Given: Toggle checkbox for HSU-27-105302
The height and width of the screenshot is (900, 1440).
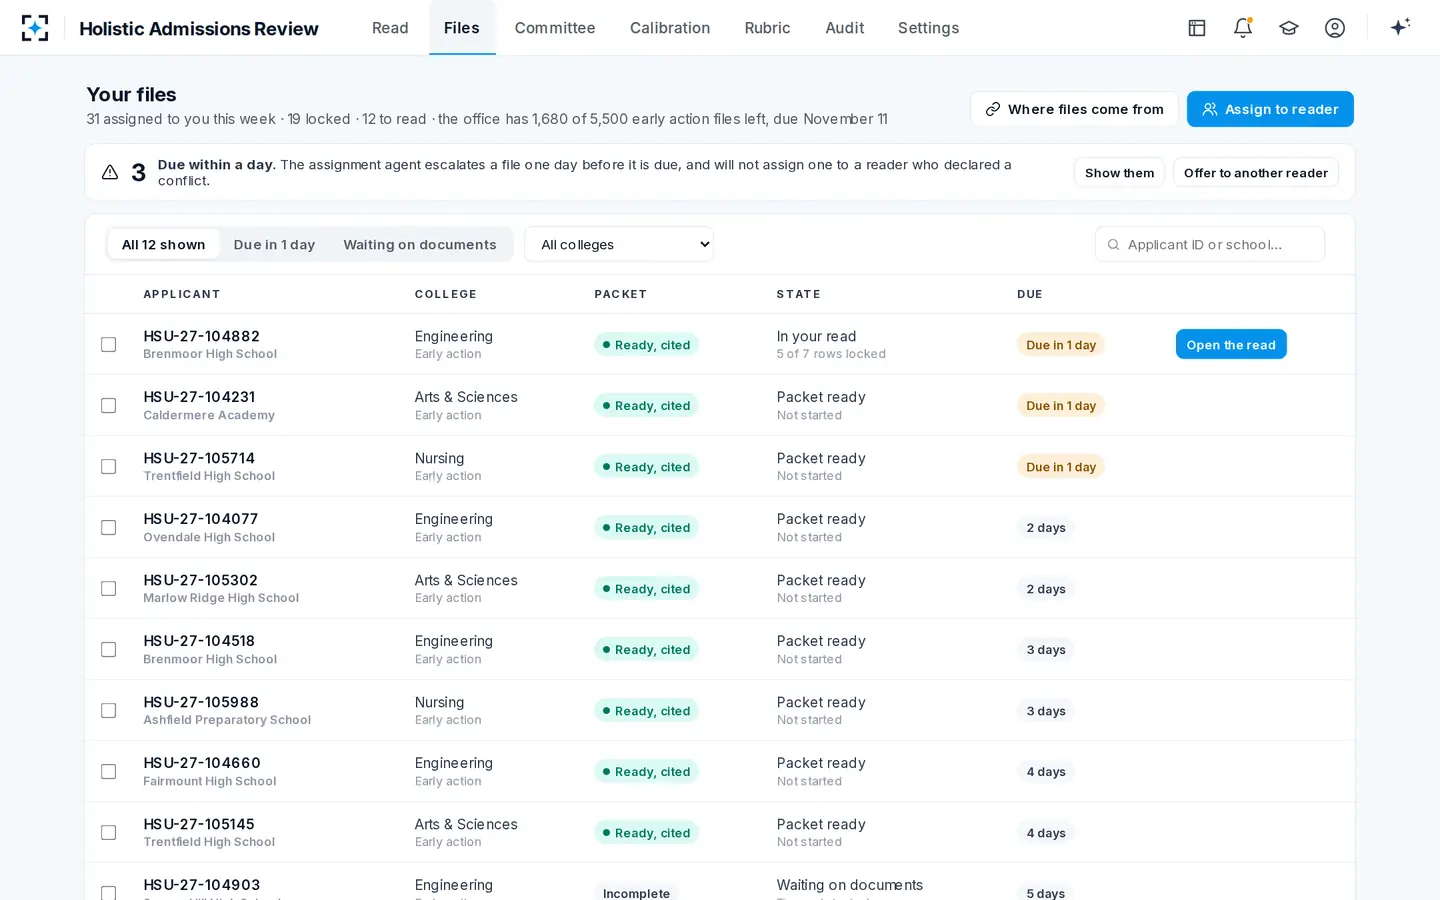Looking at the screenshot, I should [x=108, y=589].
